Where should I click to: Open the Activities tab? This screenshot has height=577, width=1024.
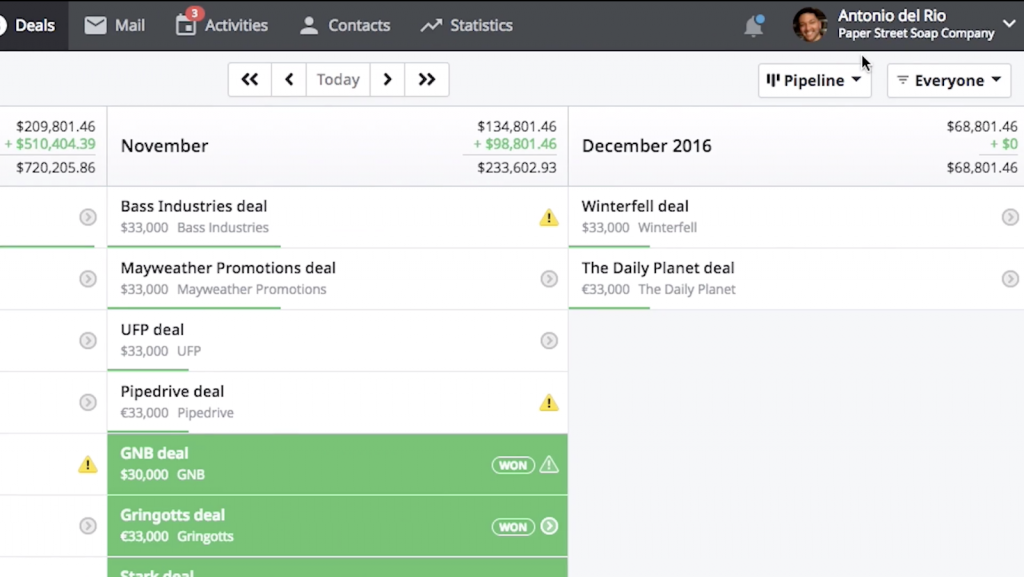pyautogui.click(x=221, y=25)
